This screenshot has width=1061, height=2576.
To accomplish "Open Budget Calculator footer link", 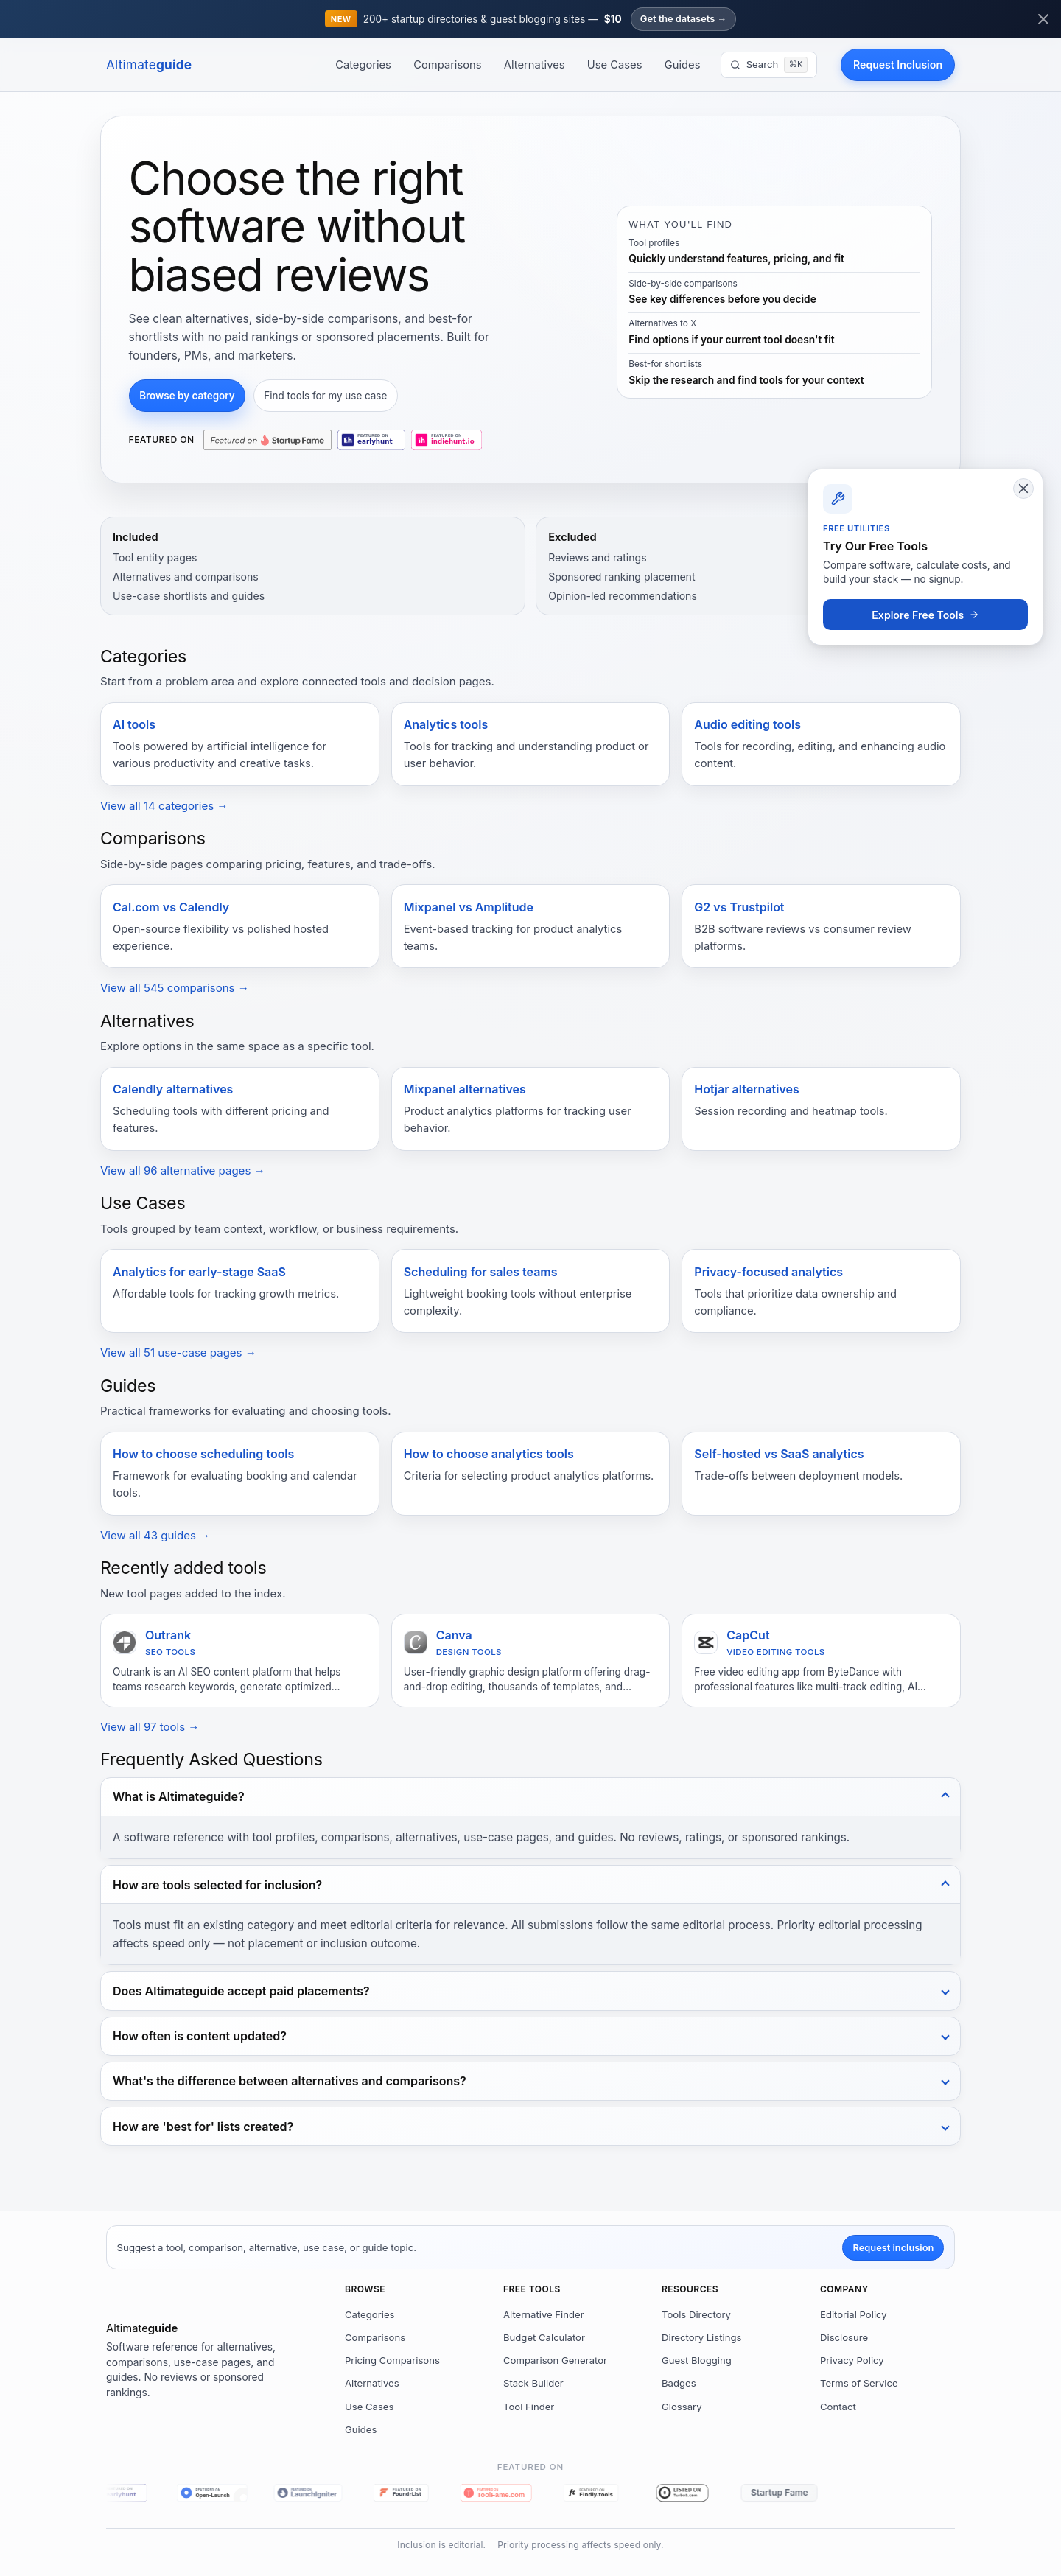I will (x=544, y=2338).
